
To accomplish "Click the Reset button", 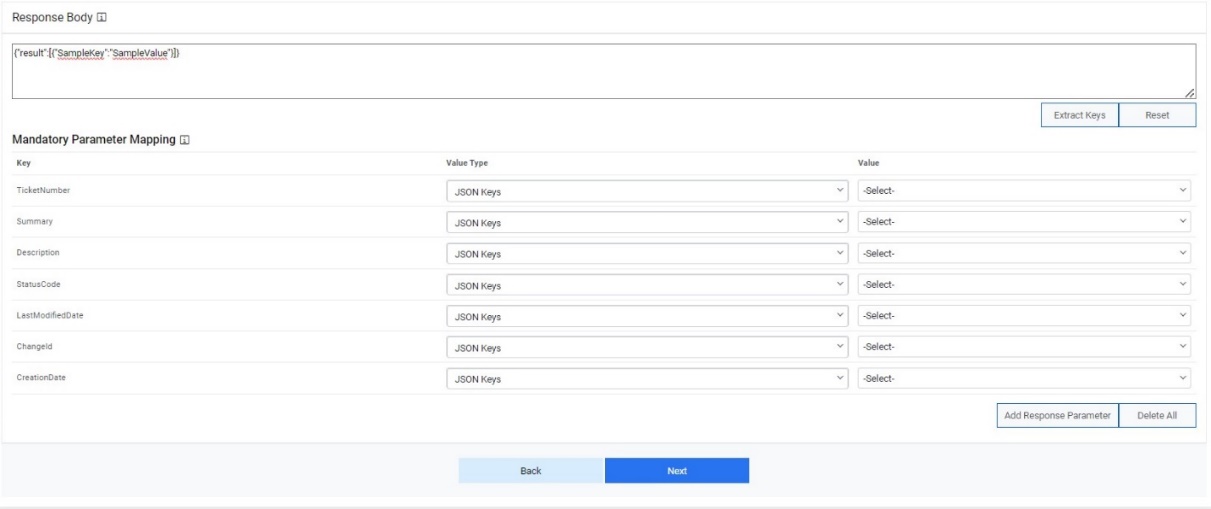I will 1156,115.
